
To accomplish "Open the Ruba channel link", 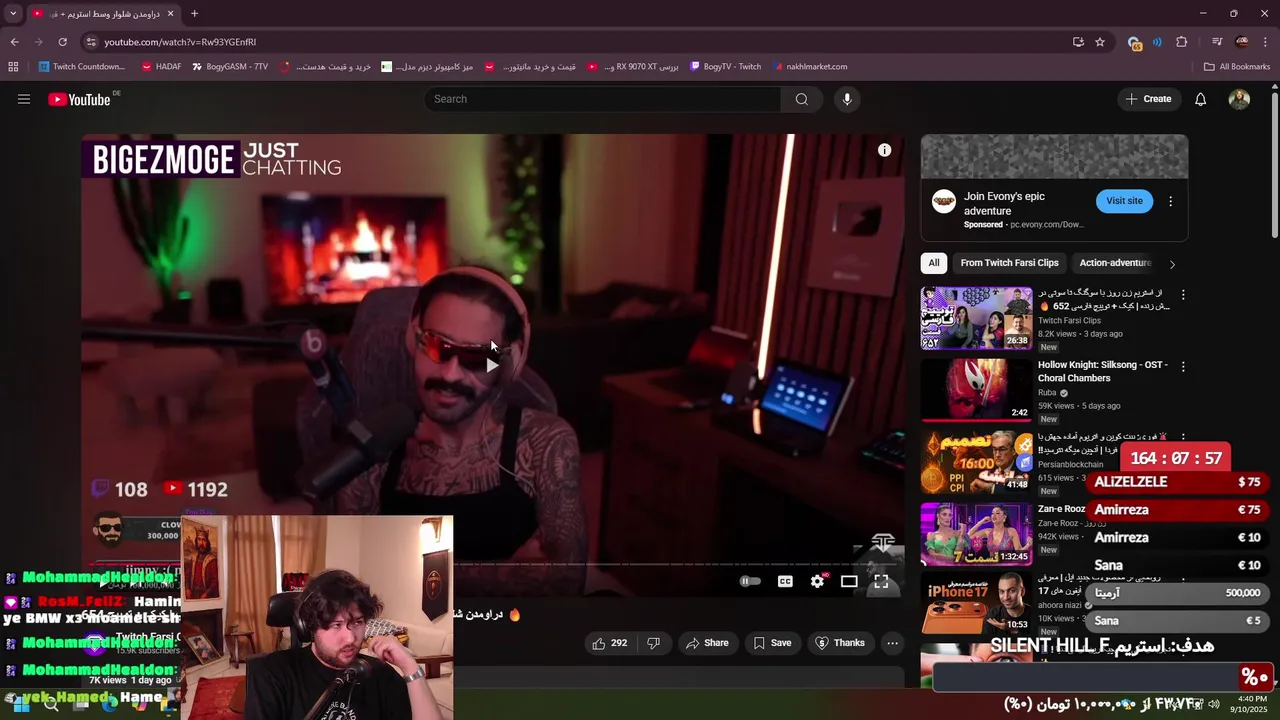I will coord(1047,393).
